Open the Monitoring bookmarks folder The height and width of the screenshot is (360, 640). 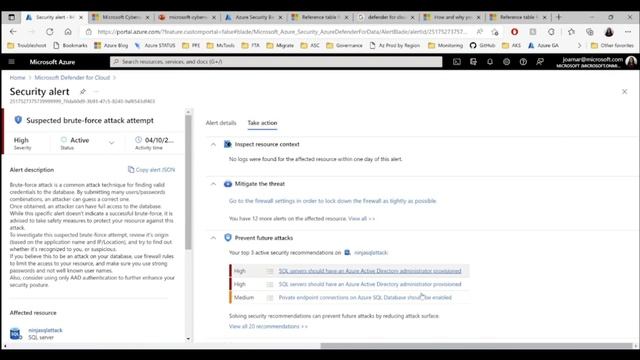coord(445,45)
